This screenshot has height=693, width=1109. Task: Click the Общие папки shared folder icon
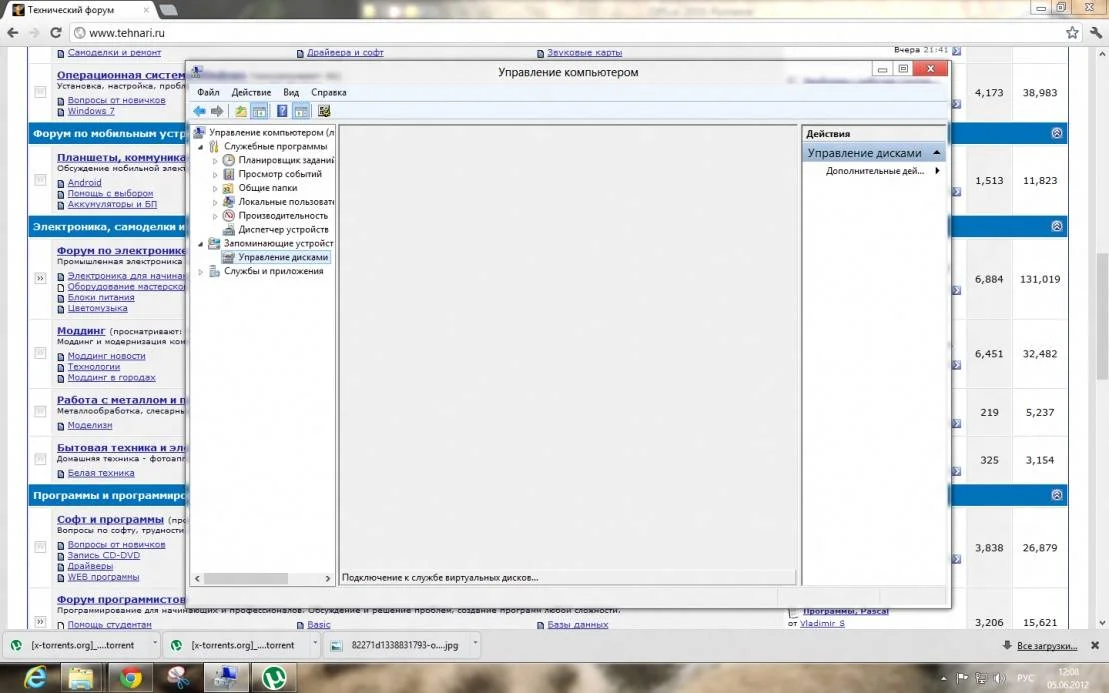[228, 188]
